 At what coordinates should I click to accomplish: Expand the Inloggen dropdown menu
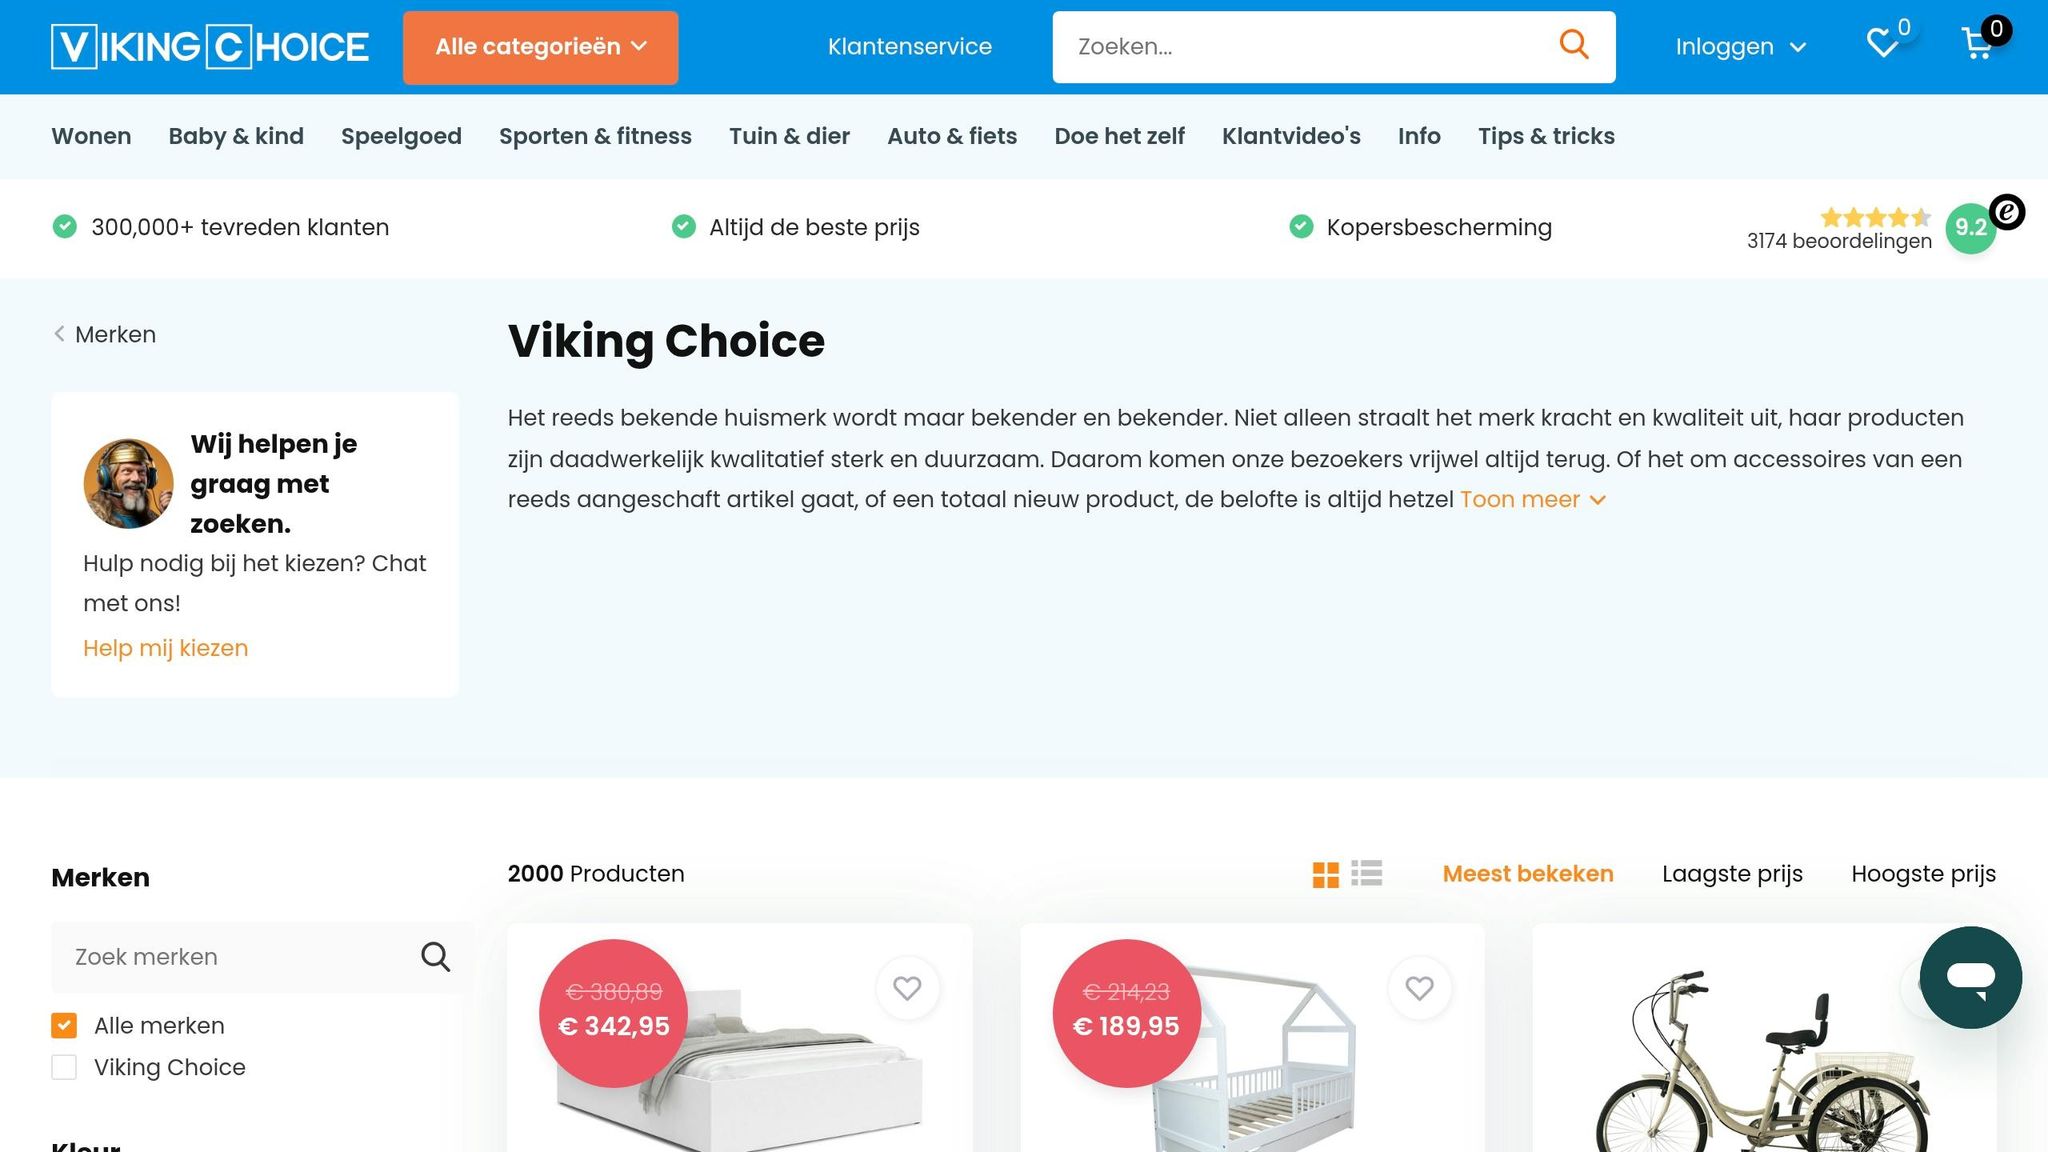1740,46
